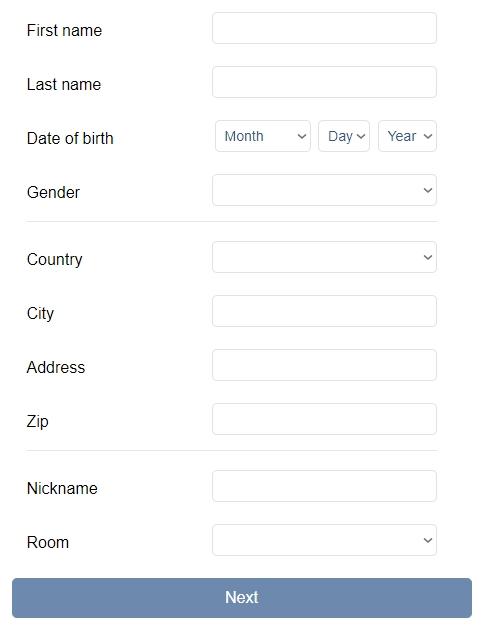
Task: Open the Country selection dropdown
Action: [x=324, y=257]
